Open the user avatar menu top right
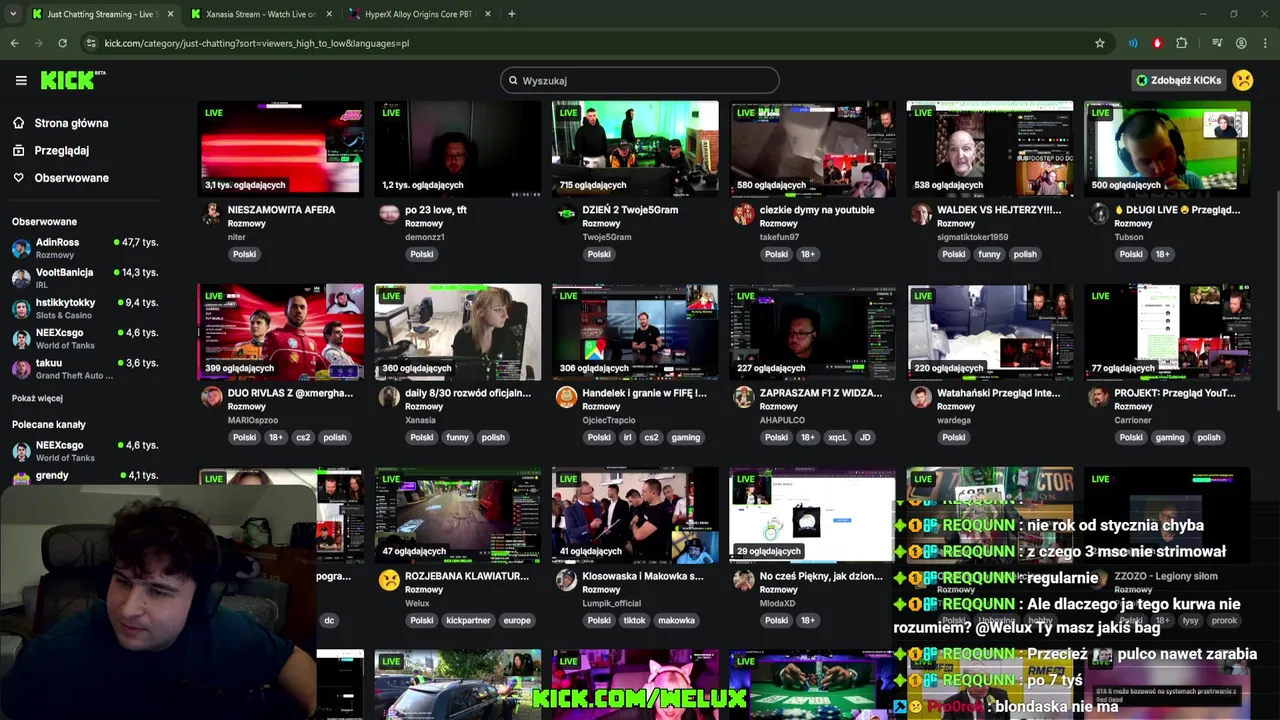The image size is (1280, 720). (1243, 80)
